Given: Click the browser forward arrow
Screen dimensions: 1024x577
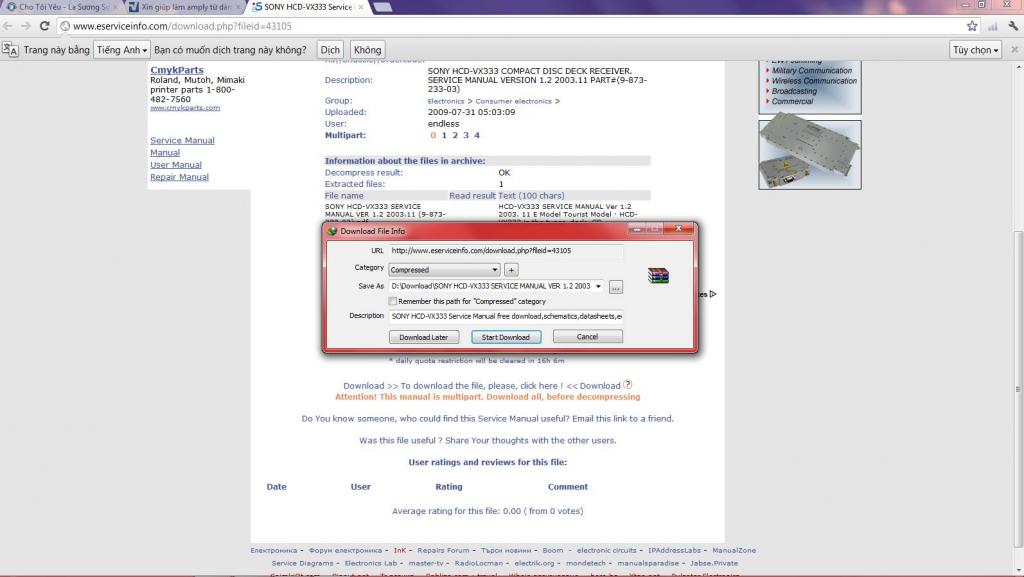Looking at the screenshot, I should [25, 26].
